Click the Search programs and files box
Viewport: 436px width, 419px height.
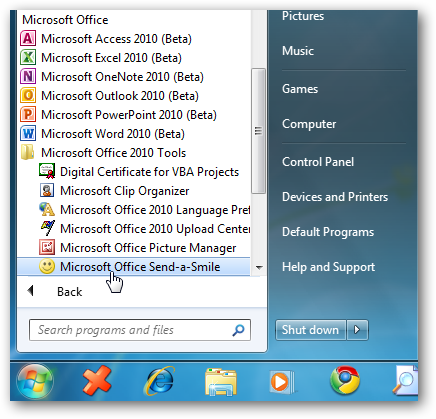(140, 330)
